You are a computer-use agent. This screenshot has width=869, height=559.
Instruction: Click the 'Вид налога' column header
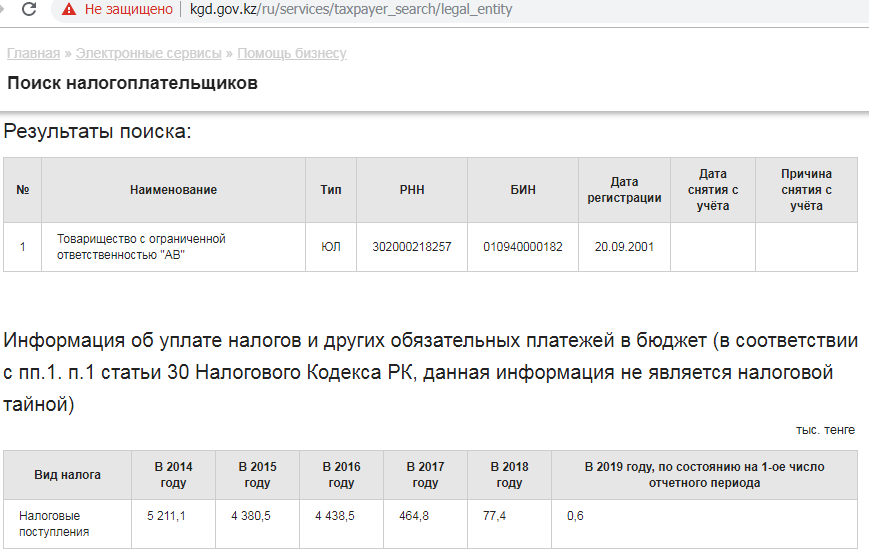coord(68,475)
